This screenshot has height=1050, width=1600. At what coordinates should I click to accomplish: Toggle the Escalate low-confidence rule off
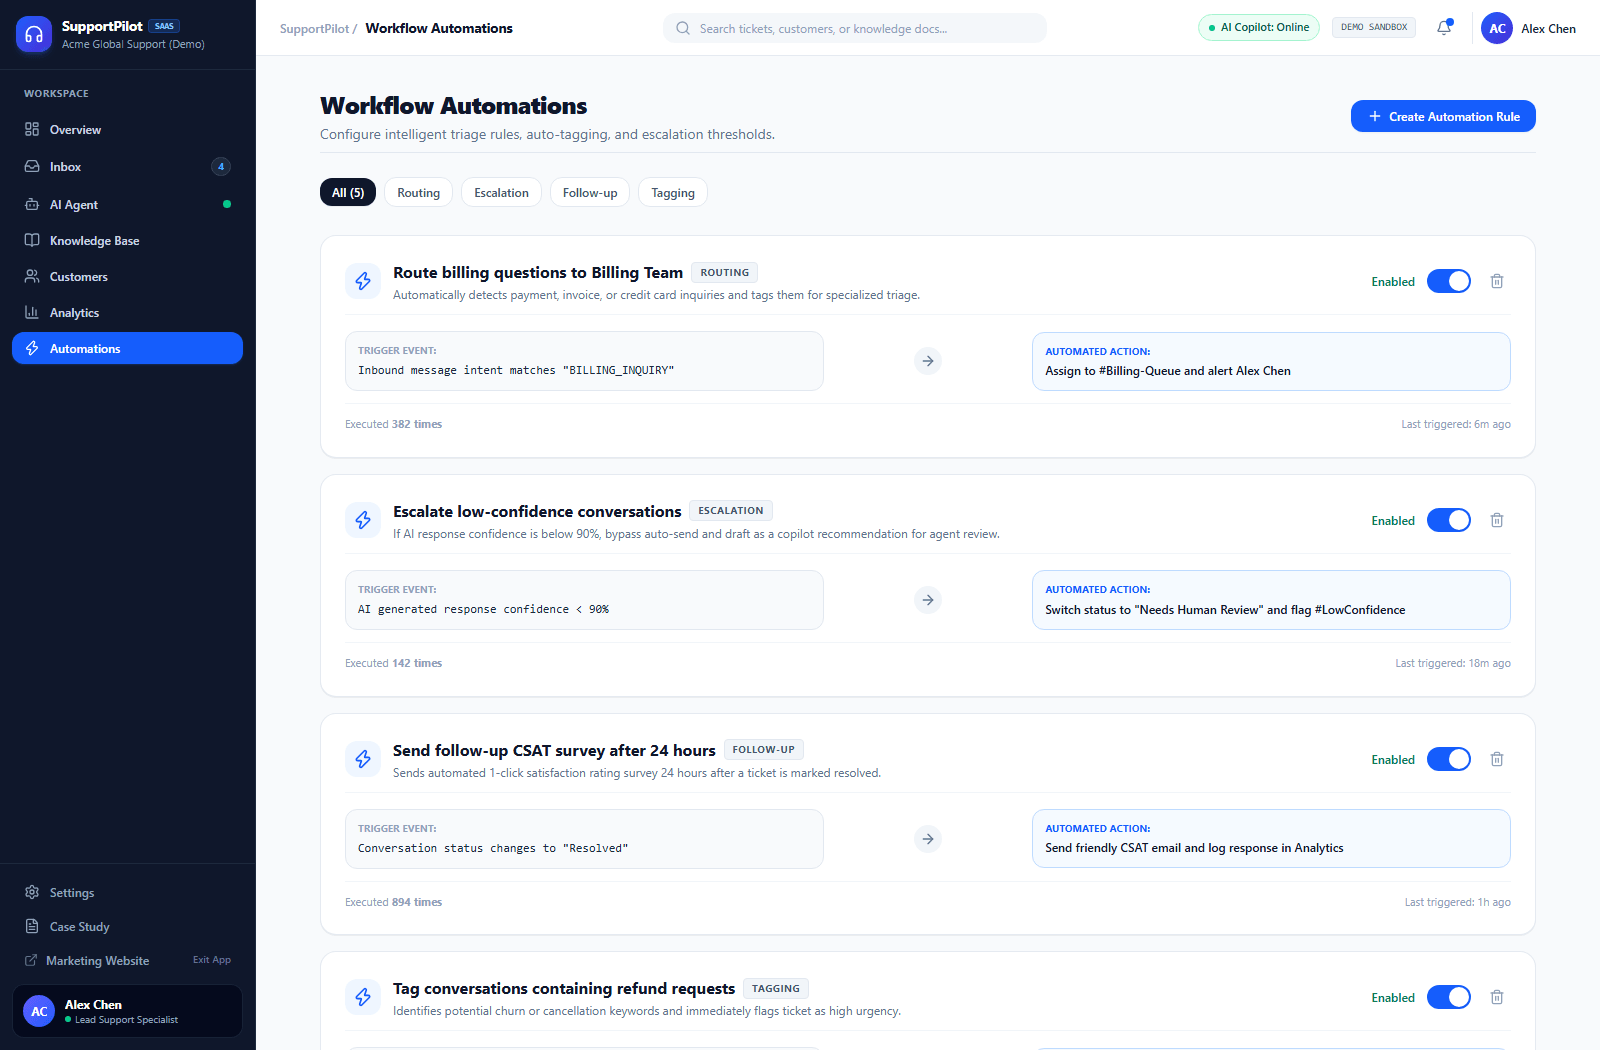(1449, 520)
